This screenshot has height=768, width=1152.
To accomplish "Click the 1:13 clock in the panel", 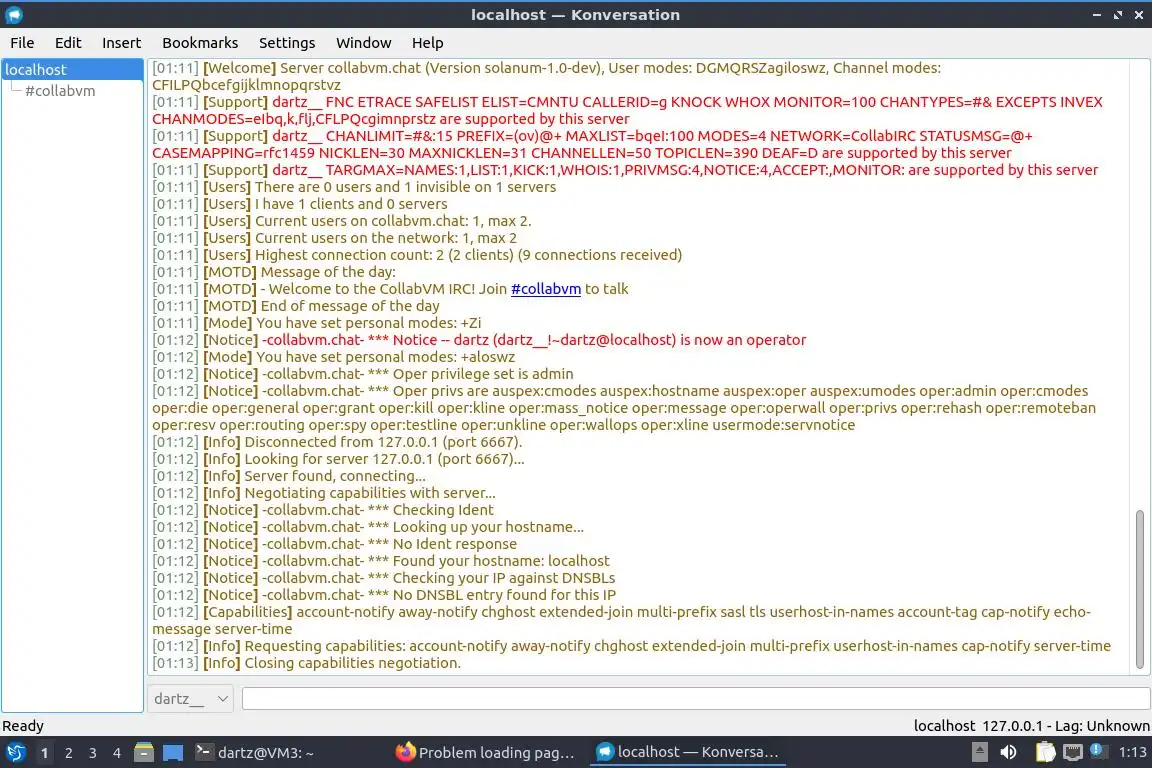I will pos(1132,753).
